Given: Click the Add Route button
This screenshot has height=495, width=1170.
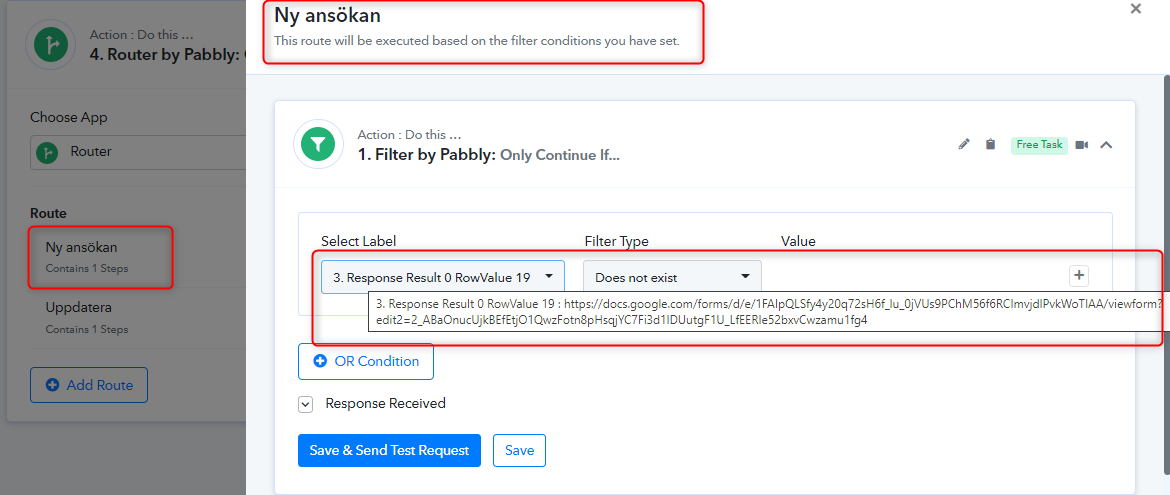Looking at the screenshot, I should coord(89,385).
